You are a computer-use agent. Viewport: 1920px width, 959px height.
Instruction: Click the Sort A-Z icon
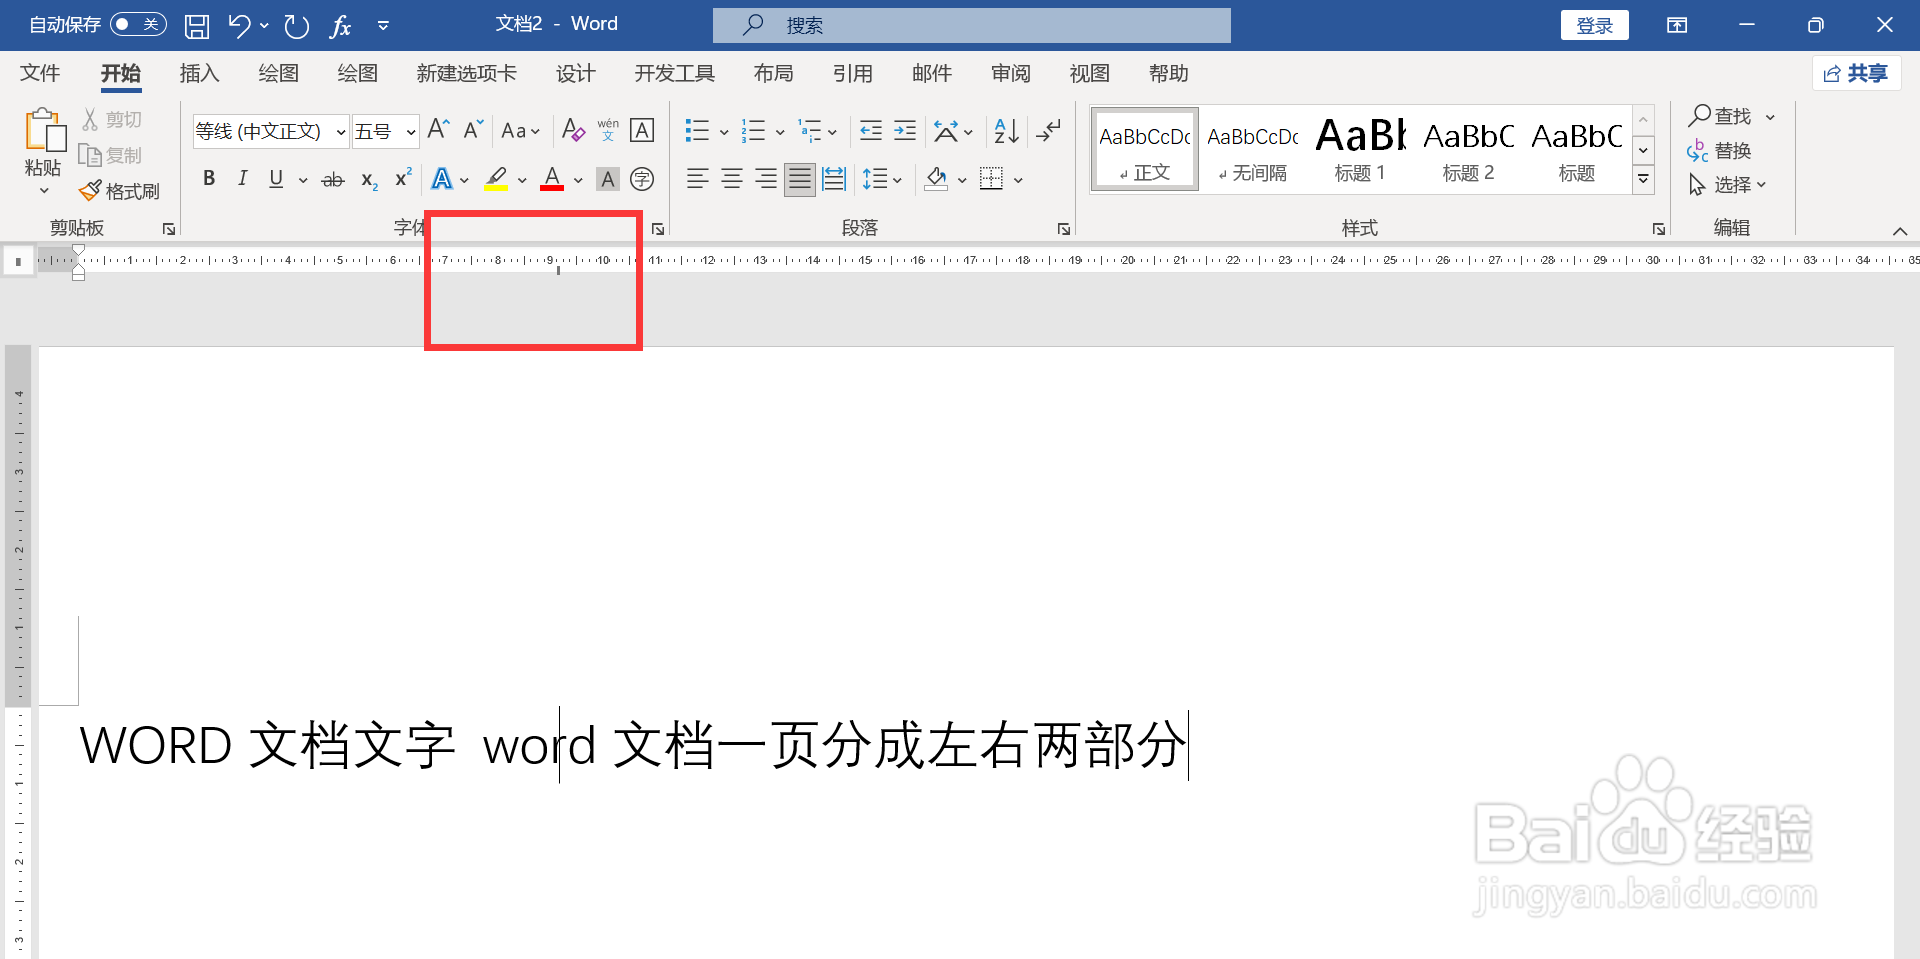1007,130
